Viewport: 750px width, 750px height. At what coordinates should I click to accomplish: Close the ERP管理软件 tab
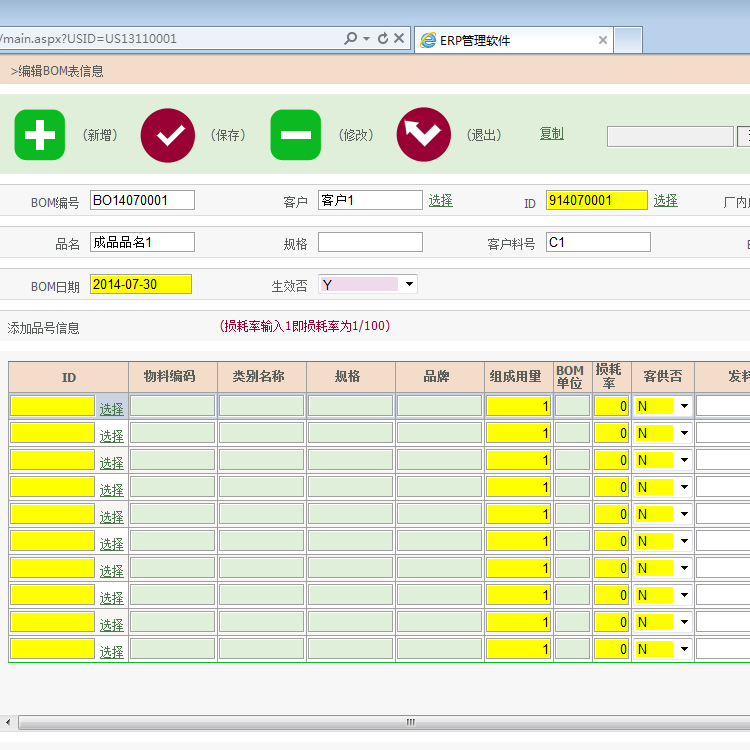tap(603, 40)
